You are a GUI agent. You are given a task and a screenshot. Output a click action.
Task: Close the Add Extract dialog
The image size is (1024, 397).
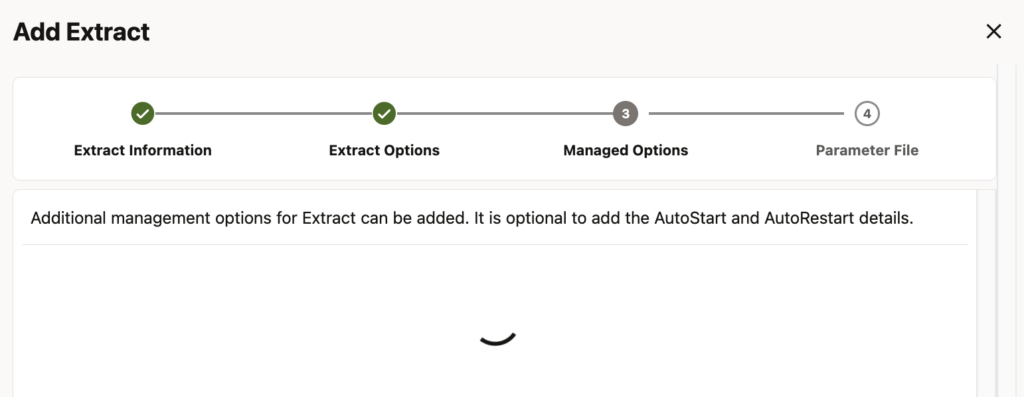993,31
